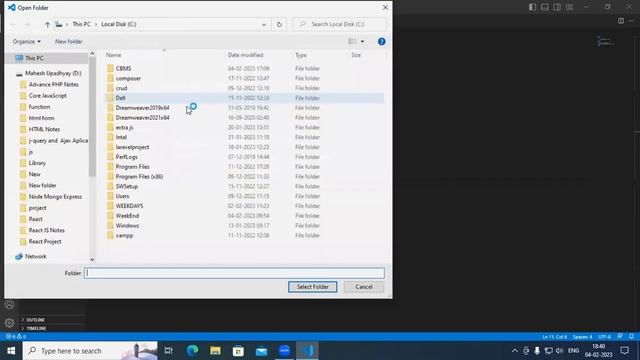Open HTML Notes folder in sidebar
The height and width of the screenshot is (360, 640).
[44, 129]
